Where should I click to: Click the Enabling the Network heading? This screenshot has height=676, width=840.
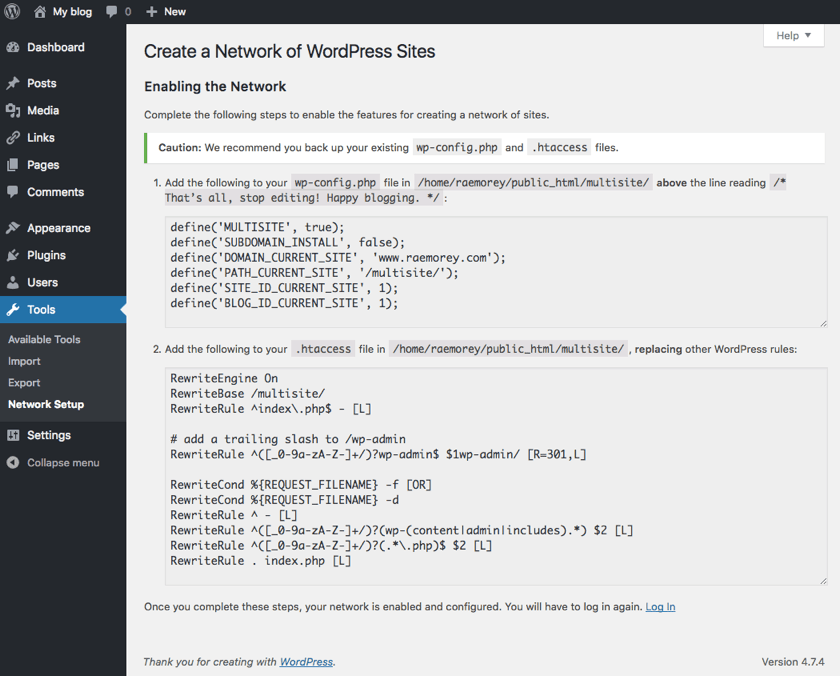click(x=215, y=87)
